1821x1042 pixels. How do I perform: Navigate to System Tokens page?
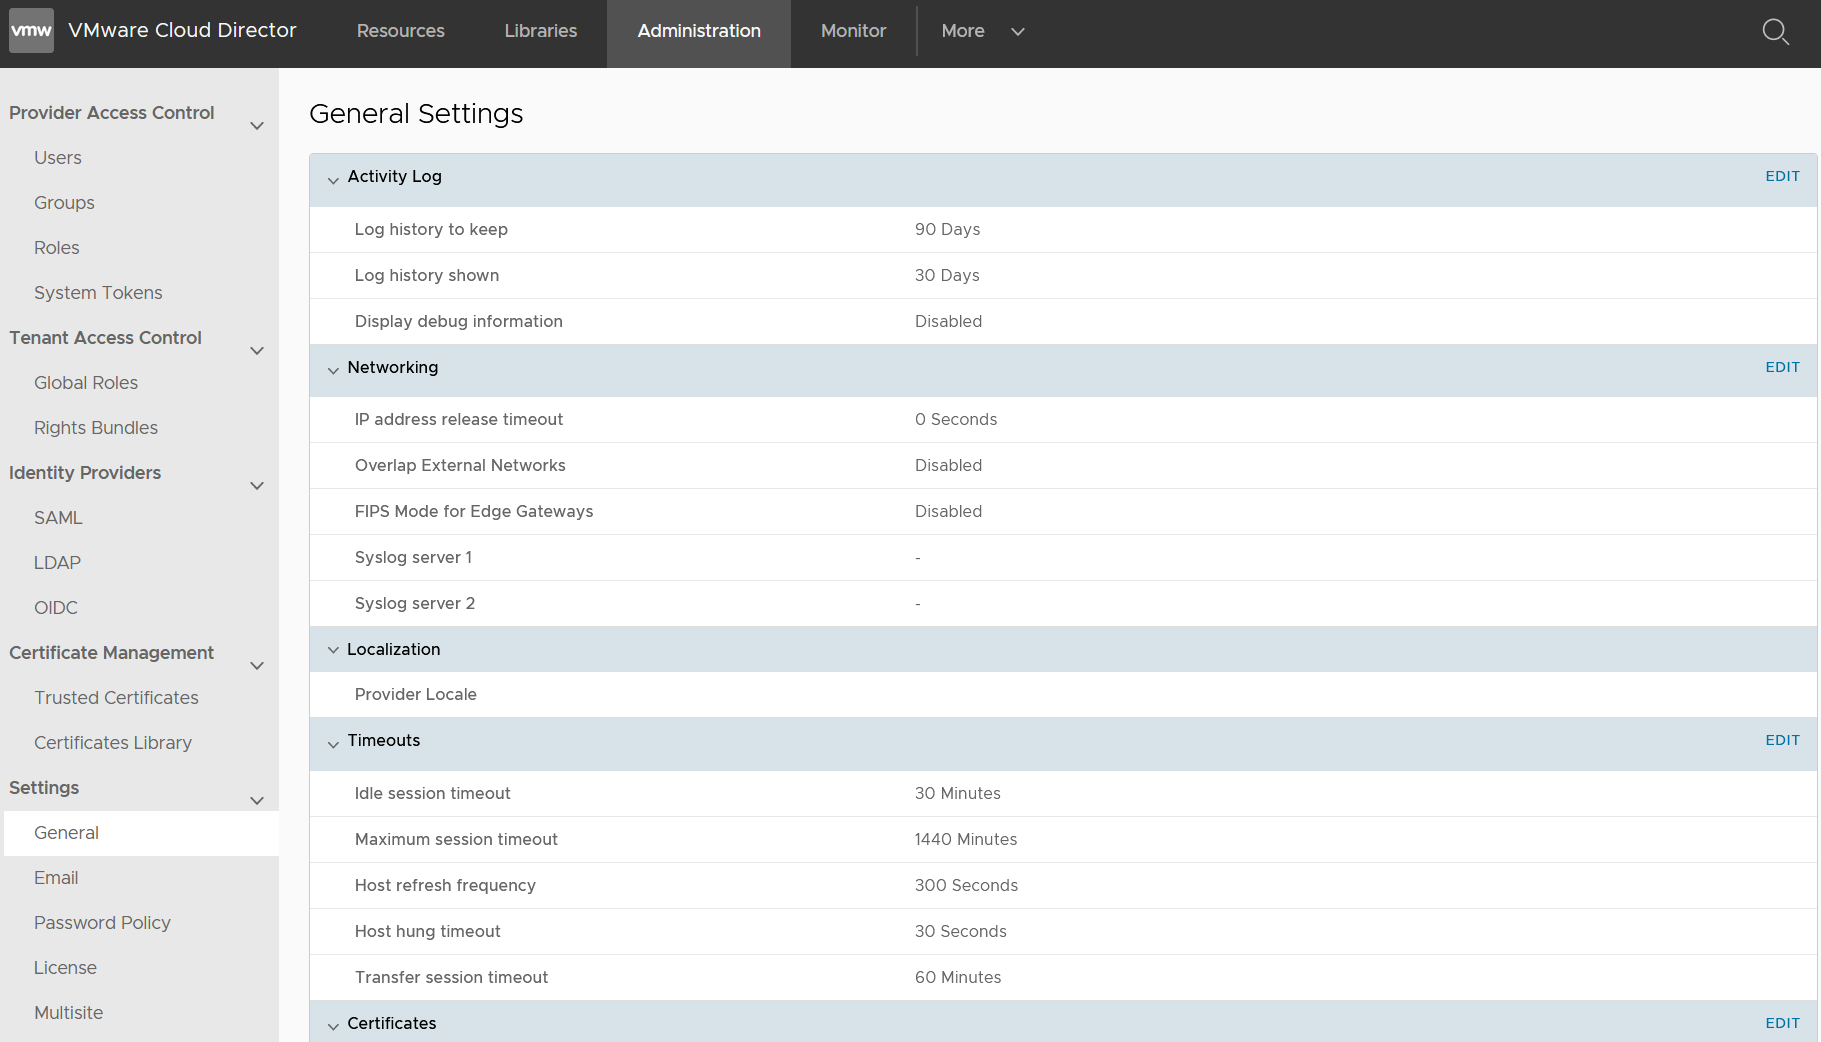pyautogui.click(x=98, y=293)
